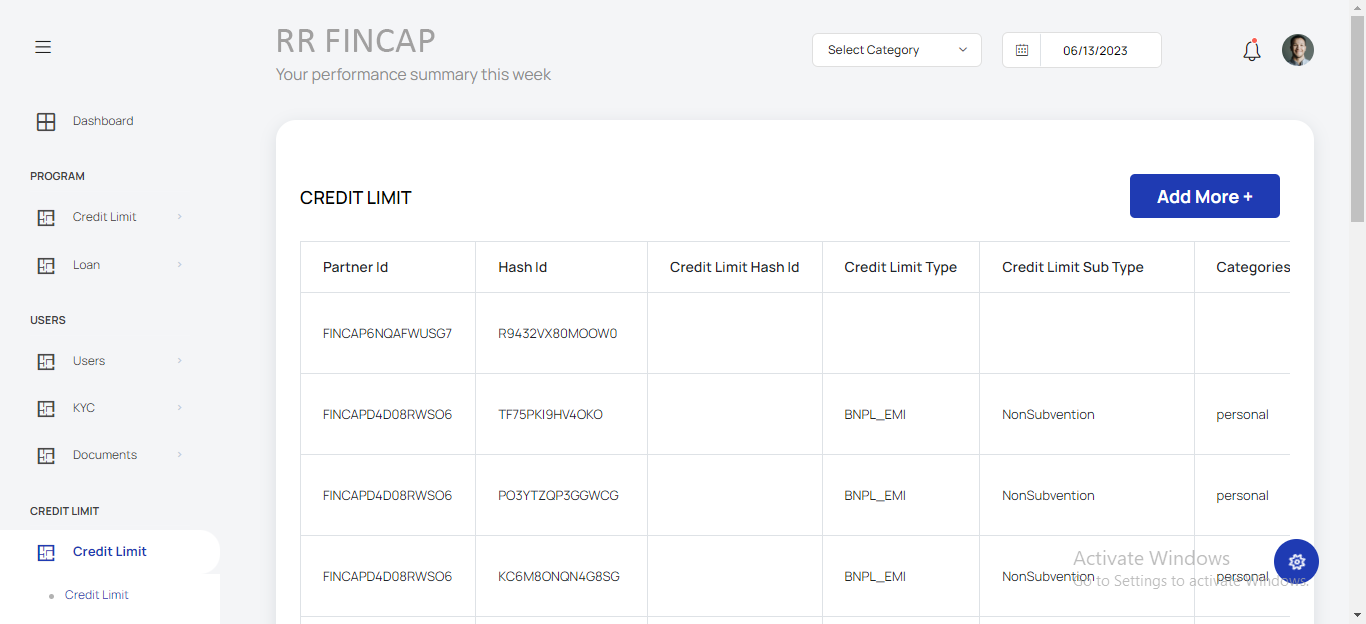Expand the Users menu chevron
The width and height of the screenshot is (1366, 624).
[x=180, y=361]
